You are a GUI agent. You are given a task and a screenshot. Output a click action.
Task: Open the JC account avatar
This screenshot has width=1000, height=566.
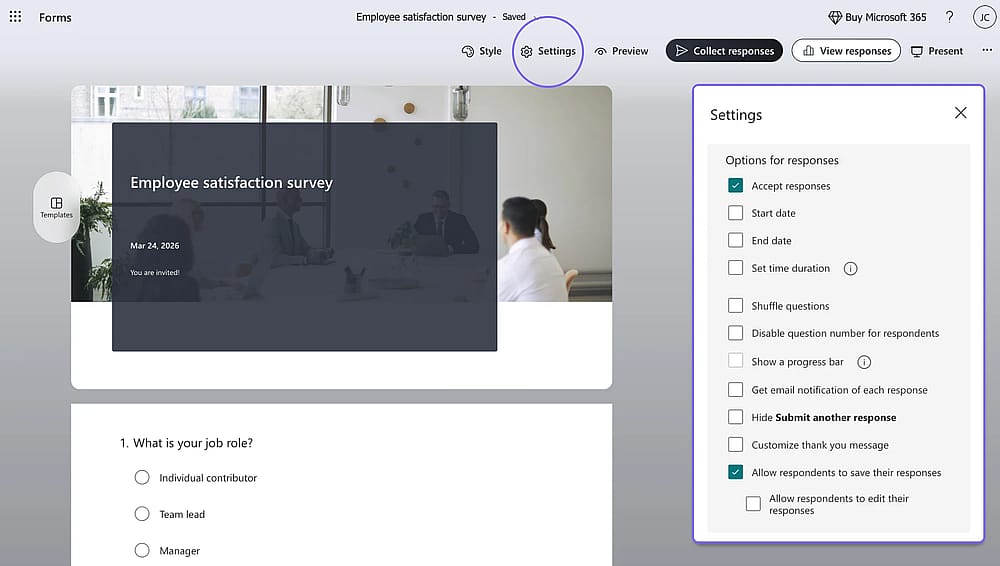click(985, 17)
